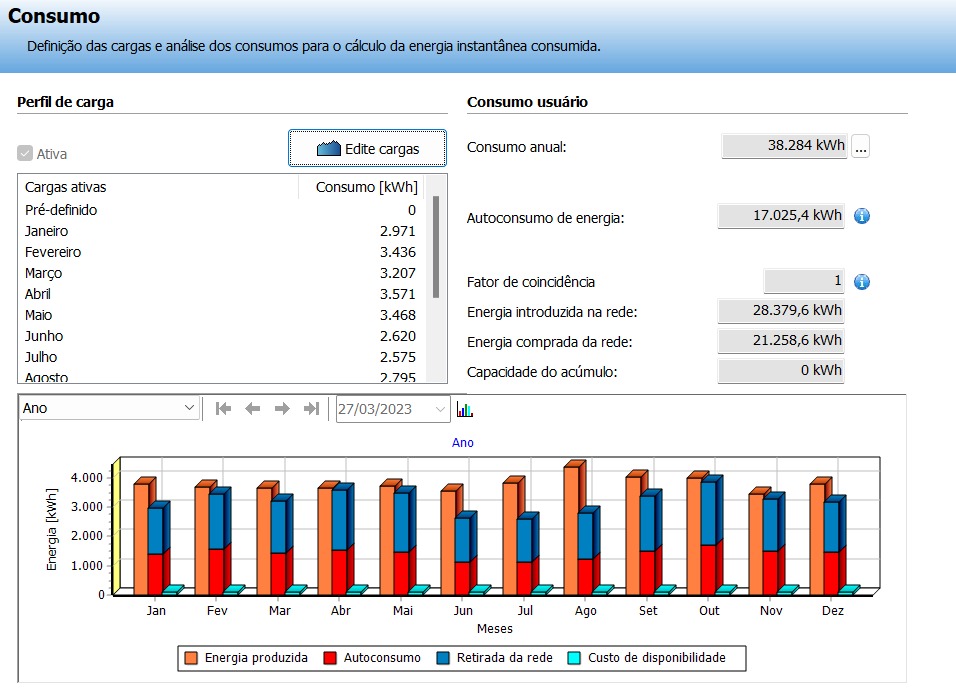Click the Energia produzida legend swatch
The width and height of the screenshot is (956, 699).
click(x=191, y=658)
